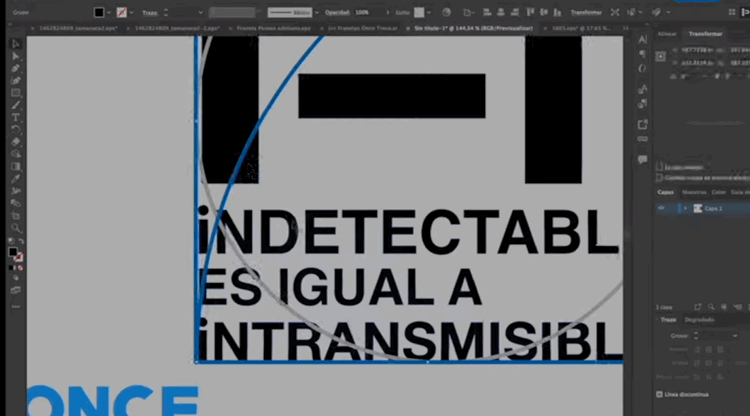Image resolution: width=750 pixels, height=416 pixels.
Task: Select the Rectangle tool
Action: point(15,93)
